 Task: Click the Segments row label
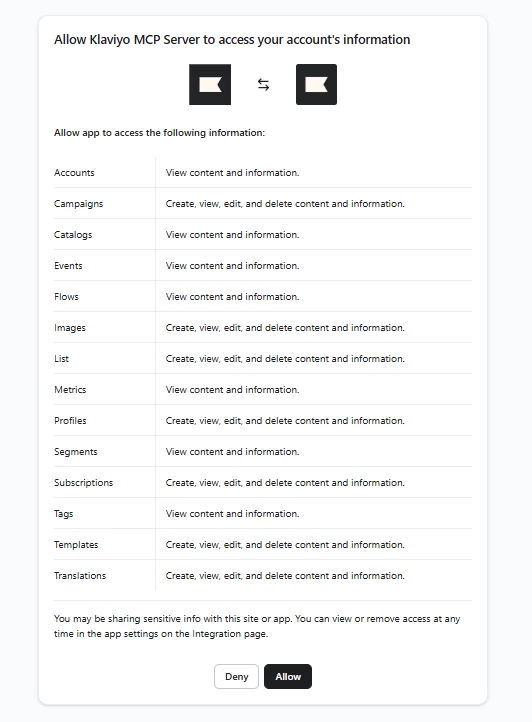point(76,452)
